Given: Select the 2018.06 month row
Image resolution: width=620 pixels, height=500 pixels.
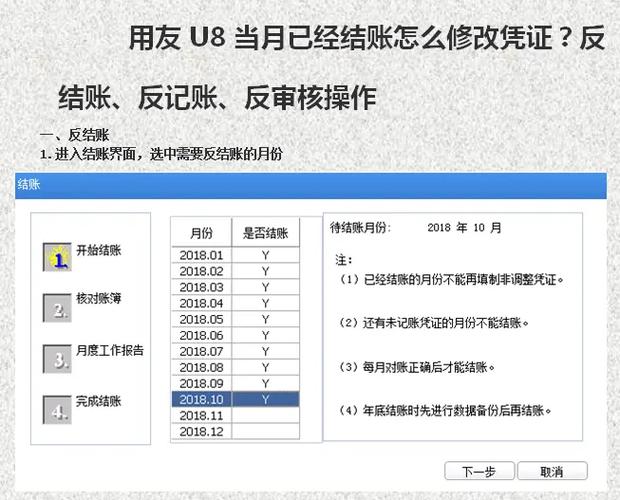Looking at the screenshot, I should tap(235, 335).
